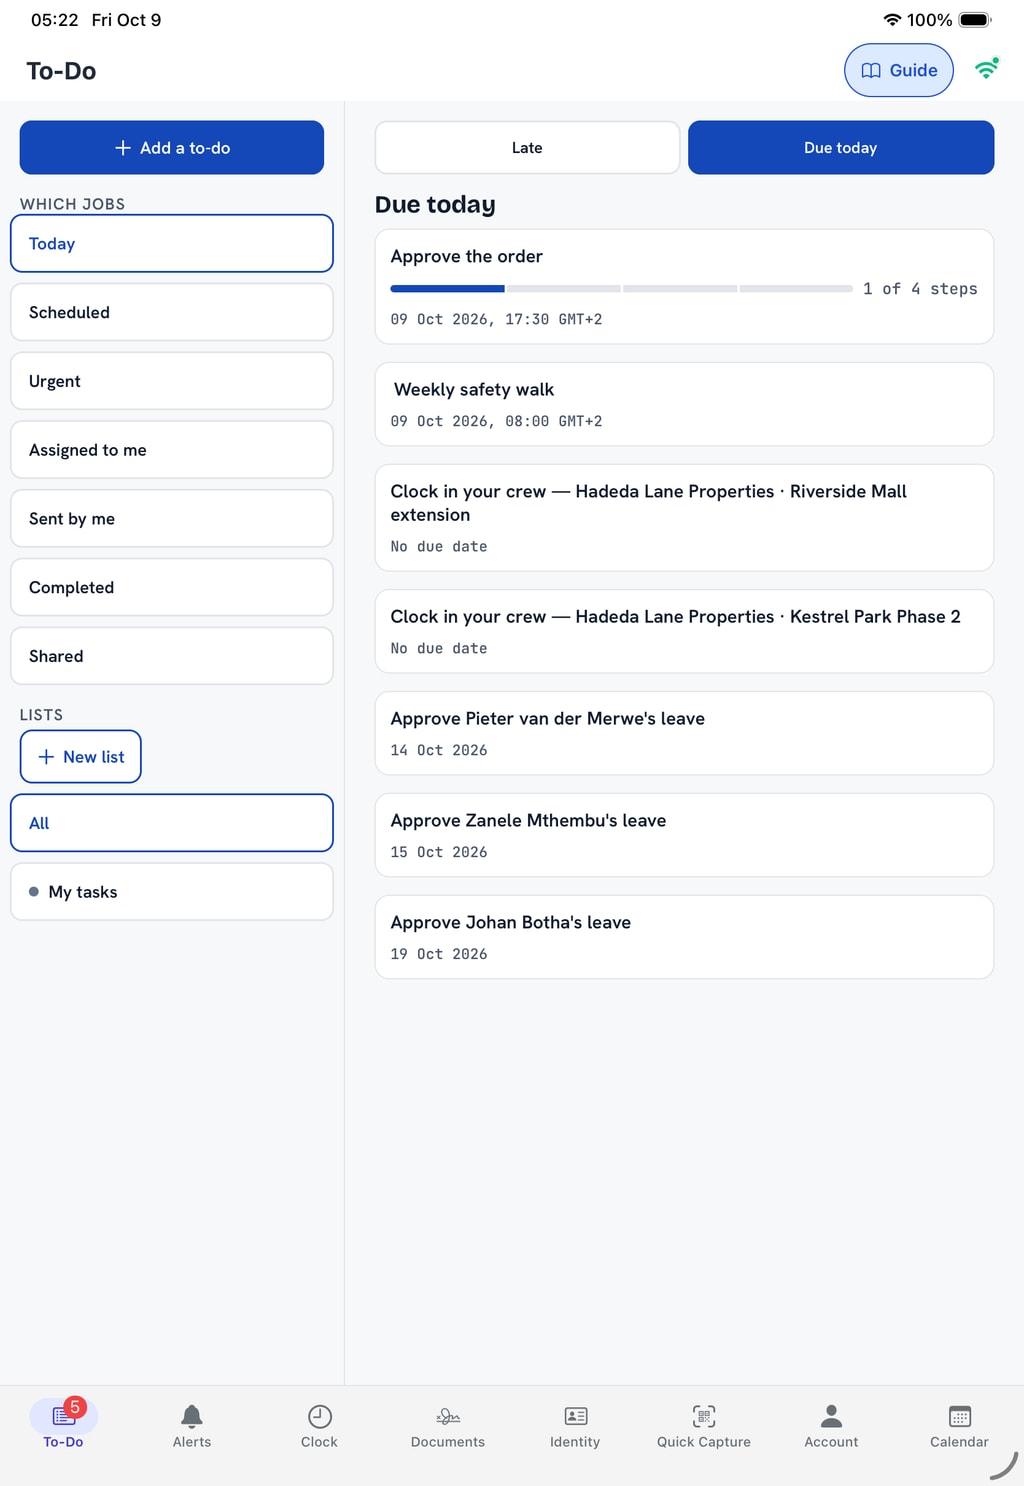Select the Scheduled jobs filter
The image size is (1024, 1486).
coord(172,312)
